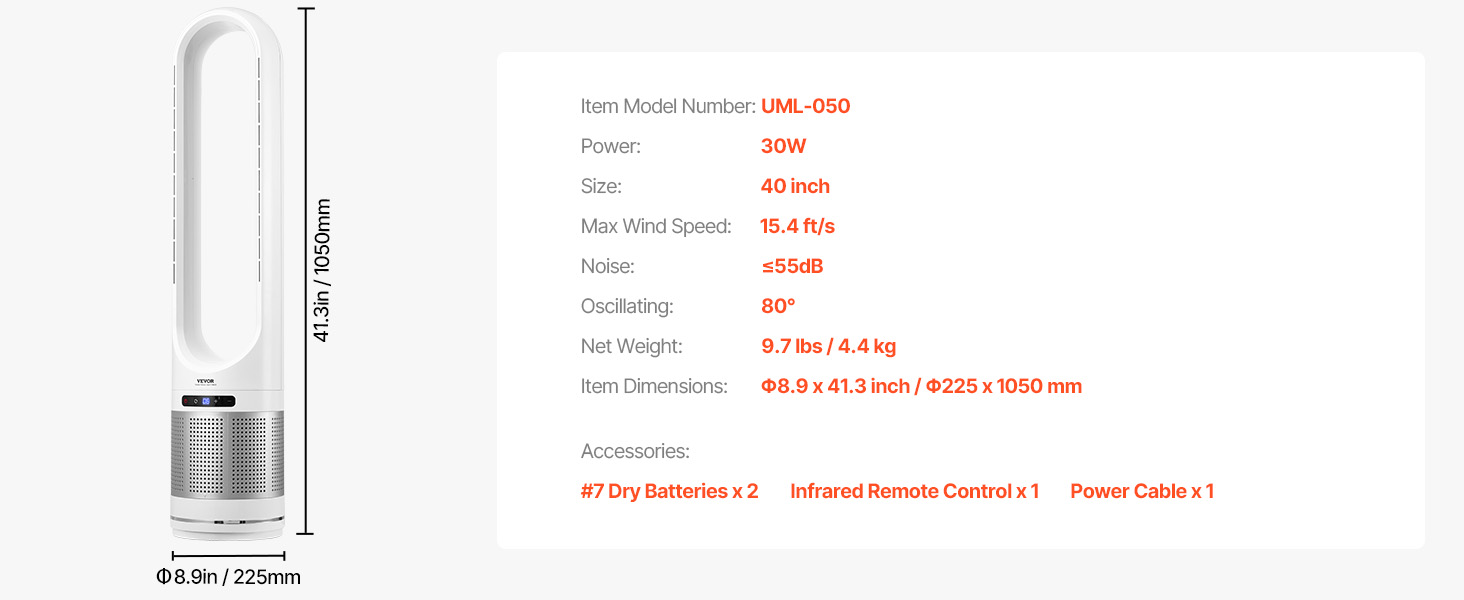The height and width of the screenshot is (600, 1464).
Task: Click the ≤55dB noise value
Action: click(792, 266)
